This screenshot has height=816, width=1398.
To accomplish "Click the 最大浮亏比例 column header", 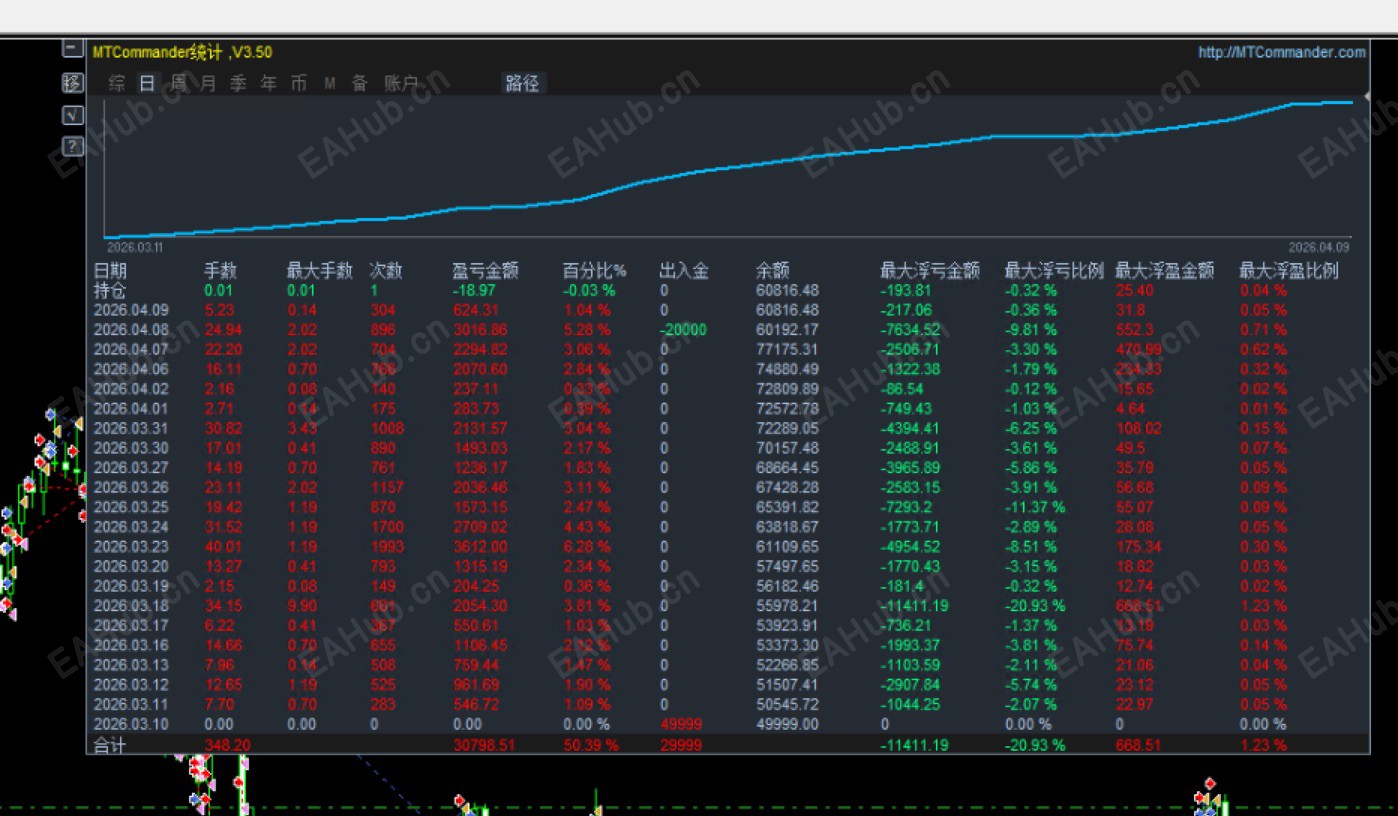I will point(1054,270).
